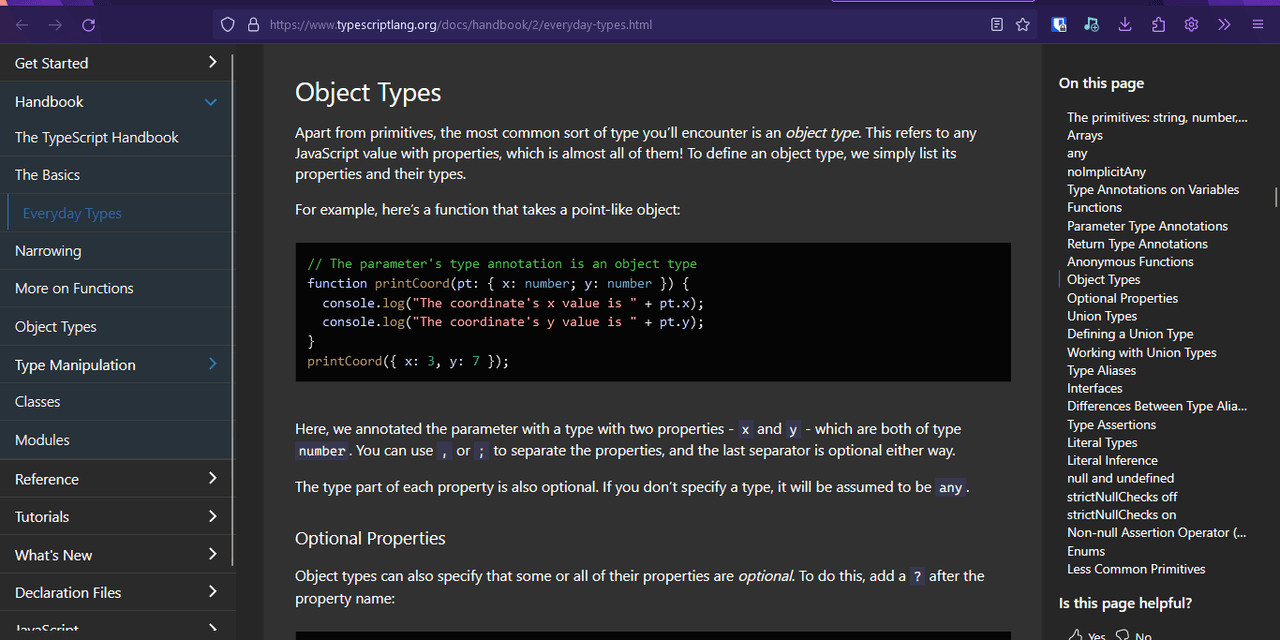Expand the Get Started sidebar section
Viewport: 1280px width, 640px height.
[x=211, y=63]
